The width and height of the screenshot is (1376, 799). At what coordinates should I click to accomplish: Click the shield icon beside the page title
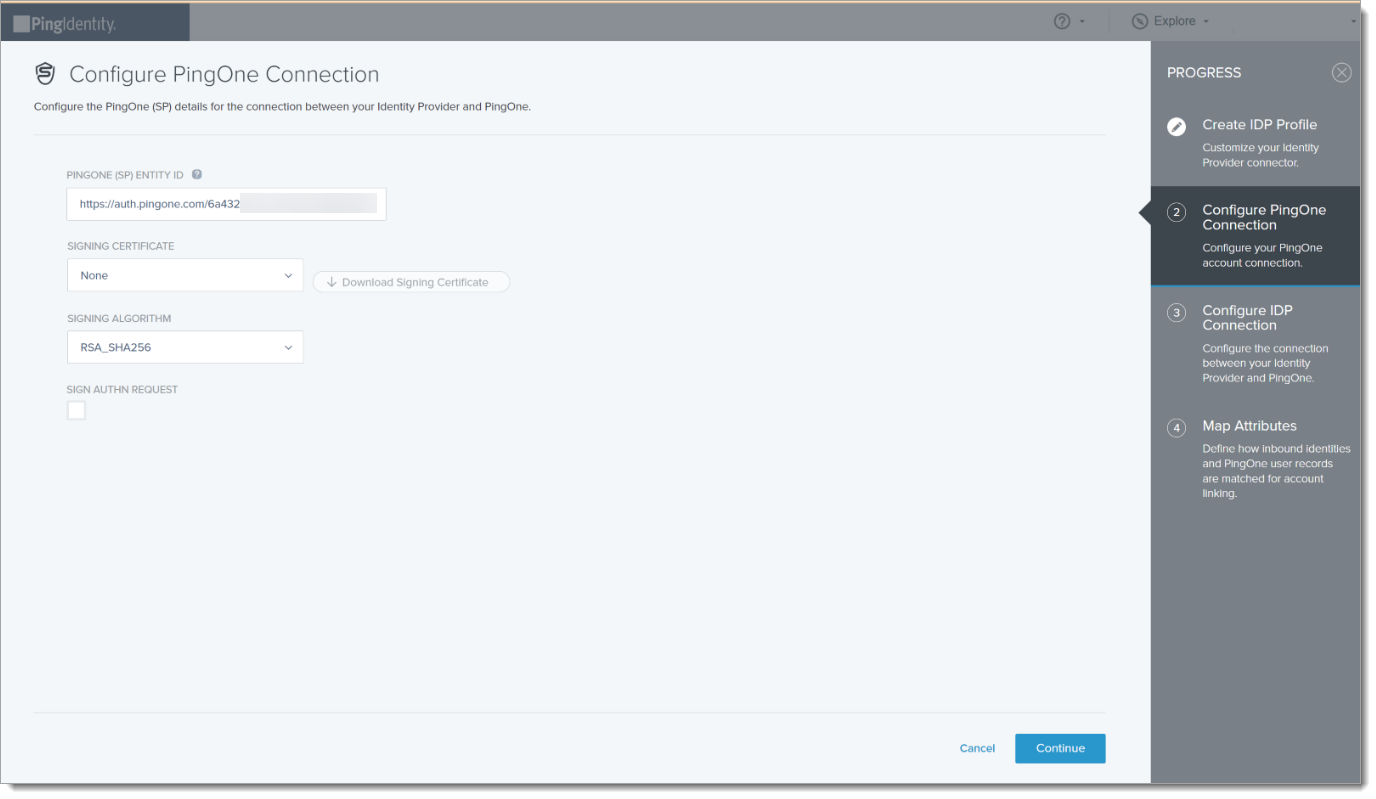pos(45,74)
